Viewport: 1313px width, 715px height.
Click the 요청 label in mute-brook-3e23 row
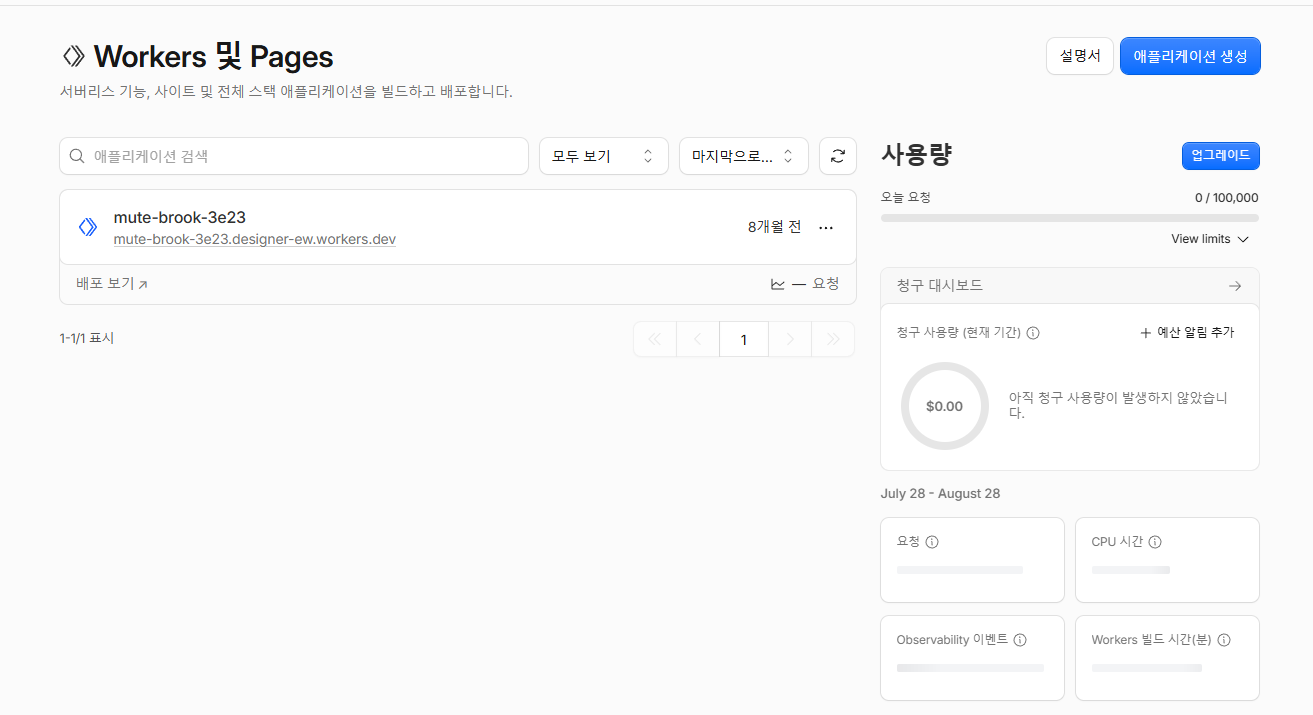pos(826,284)
